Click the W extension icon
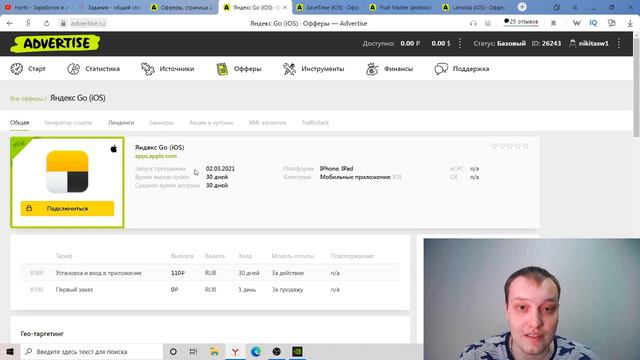 (x=576, y=23)
